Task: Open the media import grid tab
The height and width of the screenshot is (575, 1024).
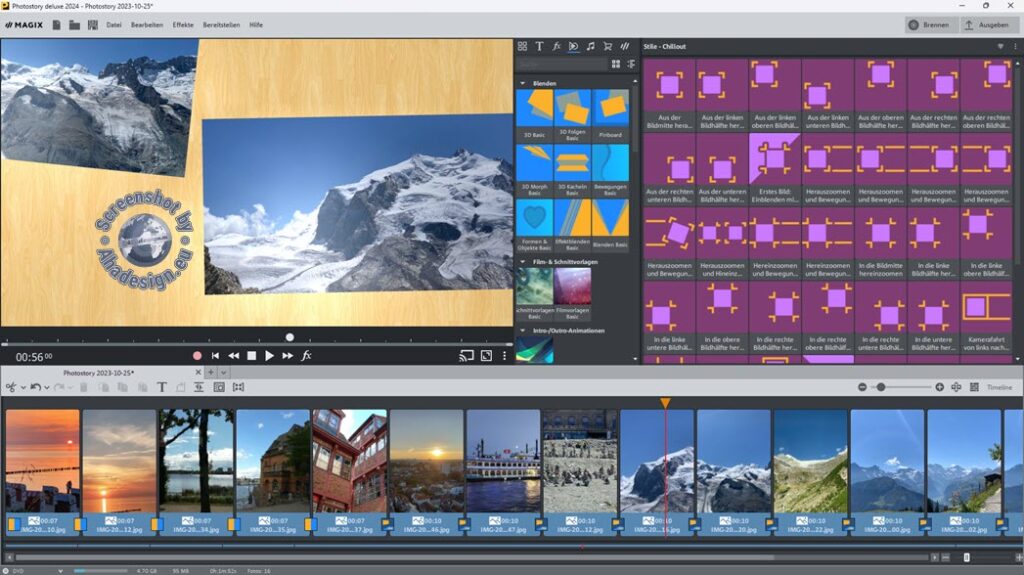Action: (x=522, y=46)
